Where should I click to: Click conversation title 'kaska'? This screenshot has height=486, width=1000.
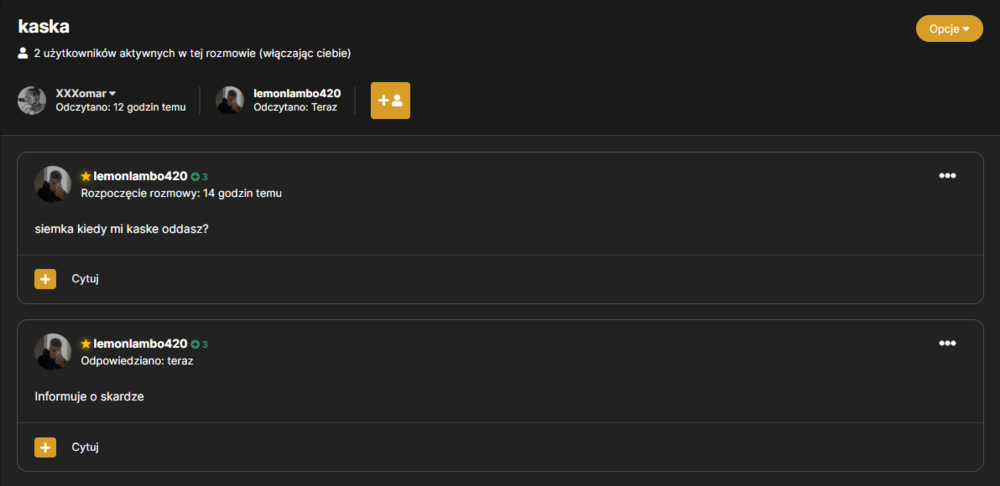coord(44,26)
